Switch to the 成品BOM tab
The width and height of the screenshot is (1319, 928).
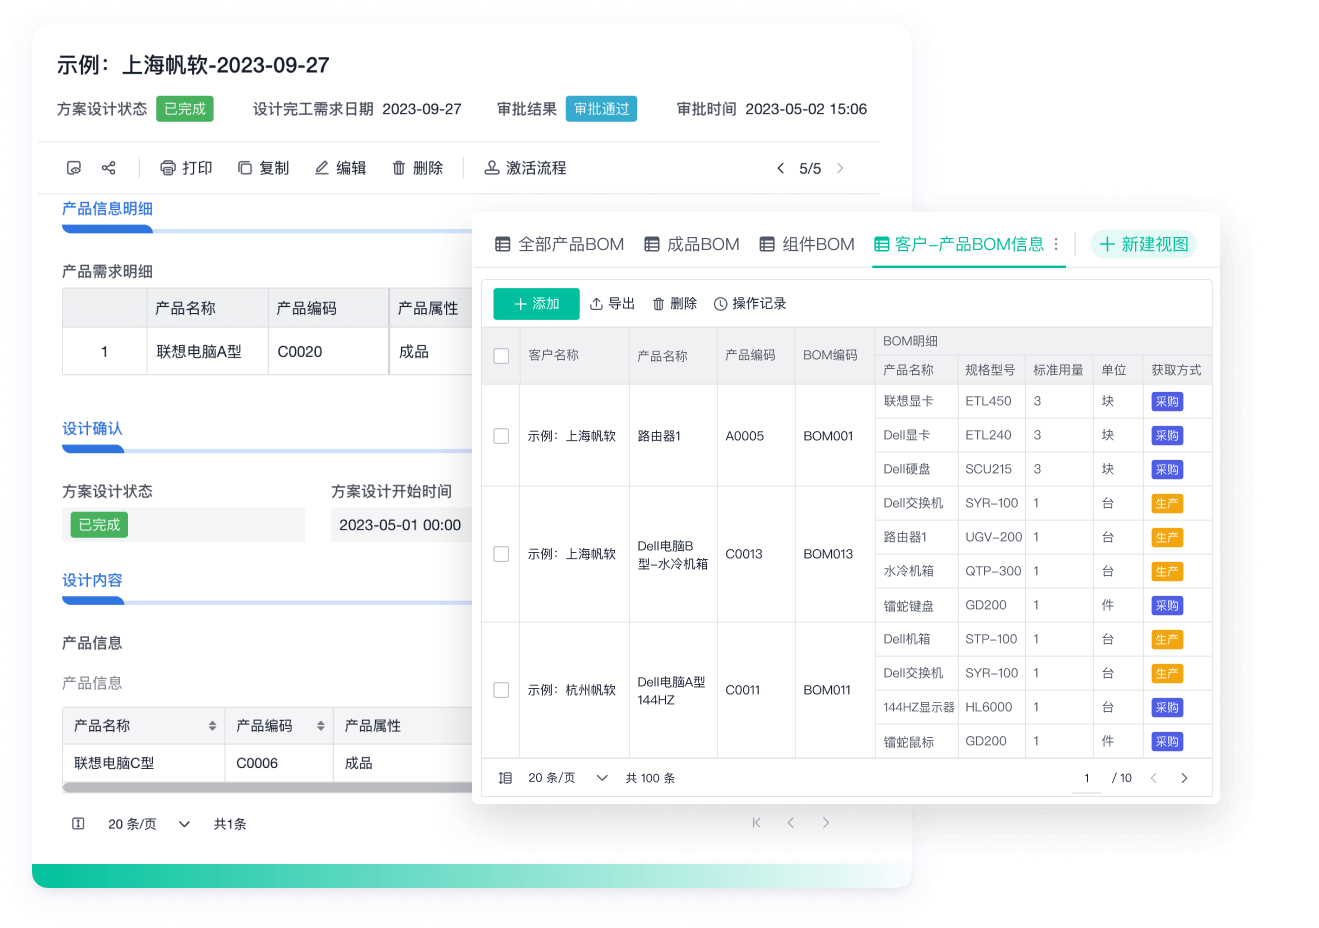click(692, 244)
